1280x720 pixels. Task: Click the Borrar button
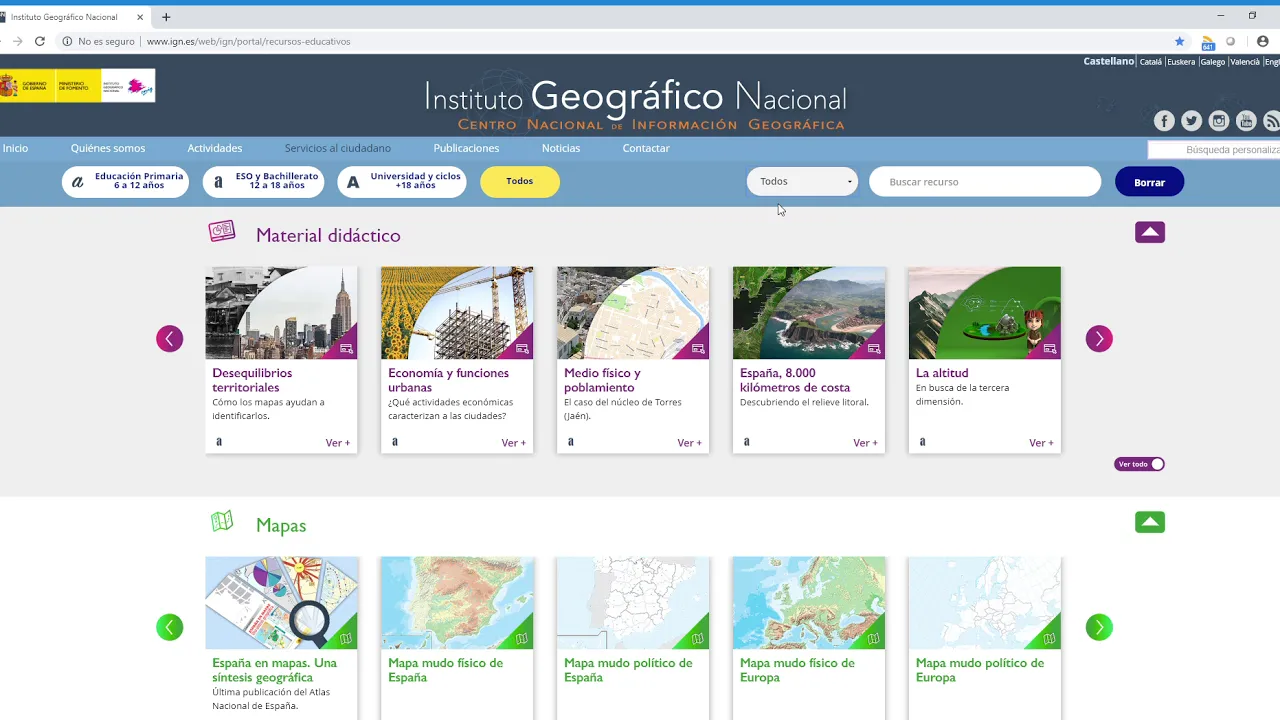click(x=1150, y=182)
